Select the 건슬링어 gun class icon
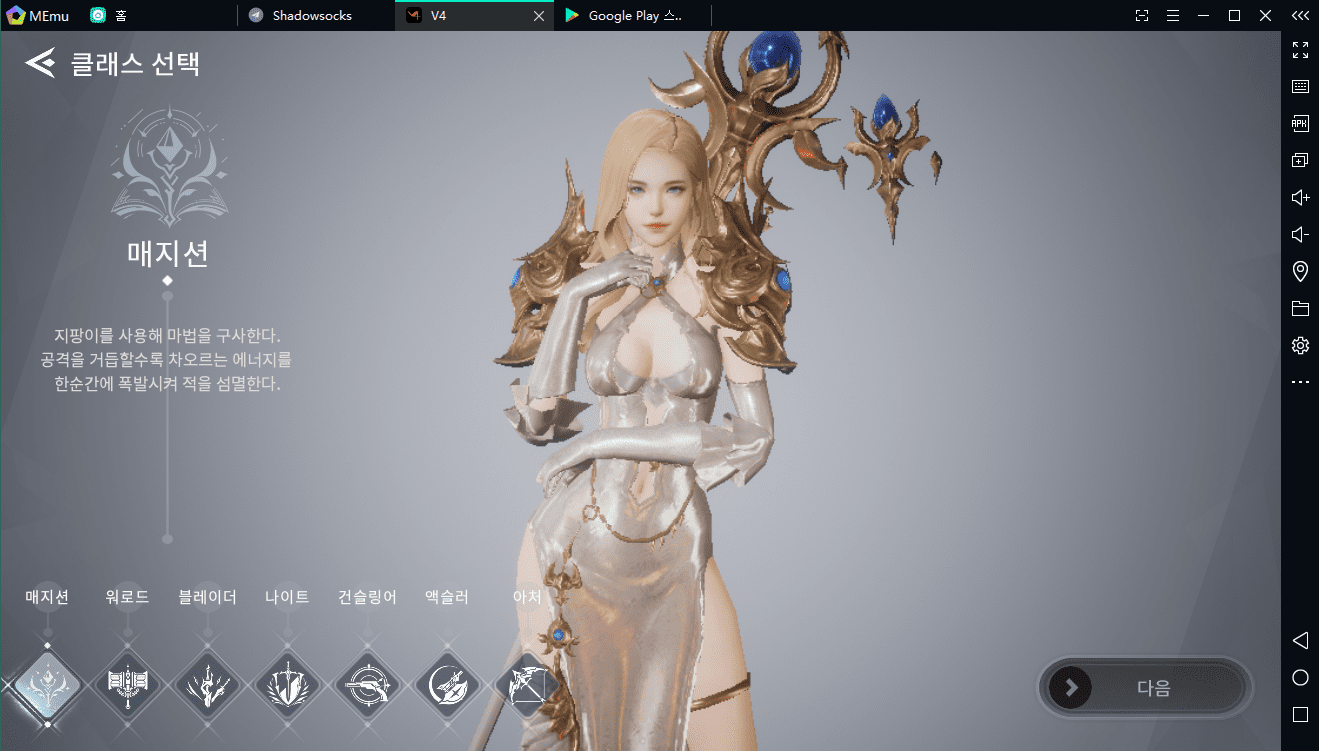The width and height of the screenshot is (1319, 751). coord(367,686)
